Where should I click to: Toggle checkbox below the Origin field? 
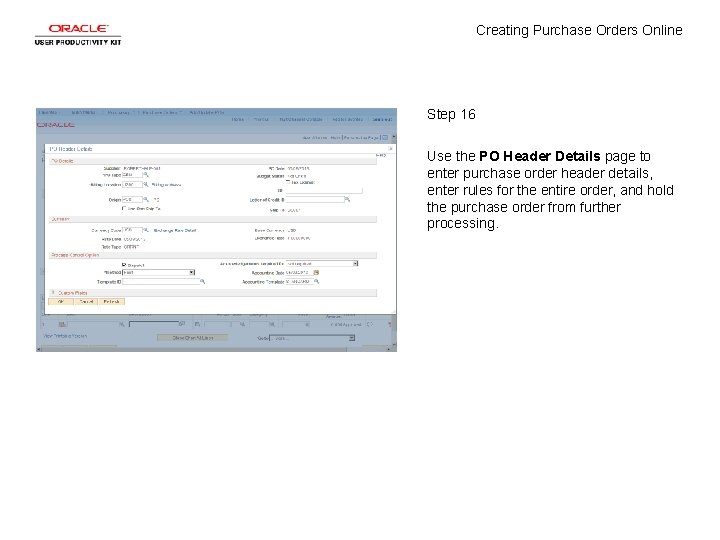(x=124, y=208)
